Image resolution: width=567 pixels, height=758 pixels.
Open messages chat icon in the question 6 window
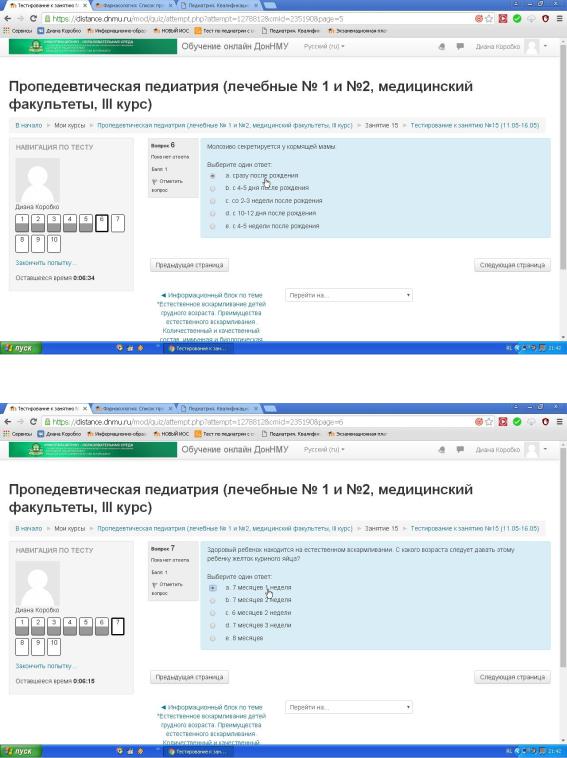click(460, 46)
